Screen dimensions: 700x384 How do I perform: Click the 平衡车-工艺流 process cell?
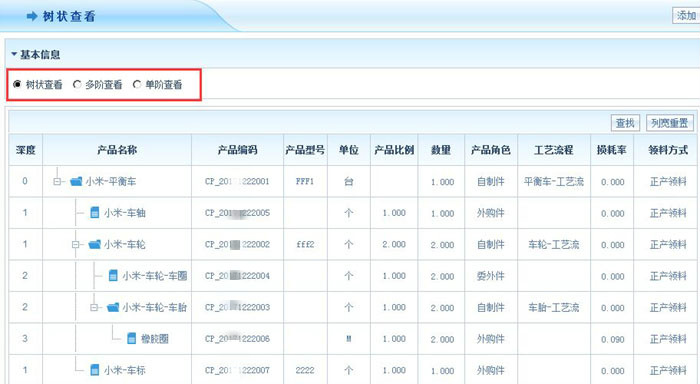pos(554,181)
